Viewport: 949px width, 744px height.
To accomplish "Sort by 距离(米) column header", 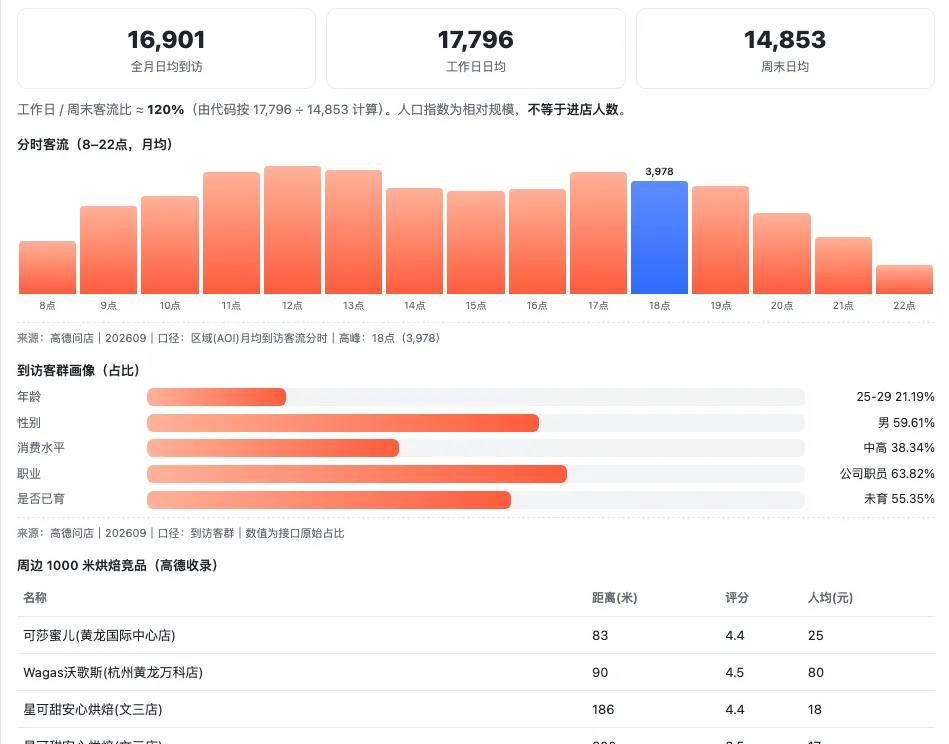I will pyautogui.click(x=614, y=598).
